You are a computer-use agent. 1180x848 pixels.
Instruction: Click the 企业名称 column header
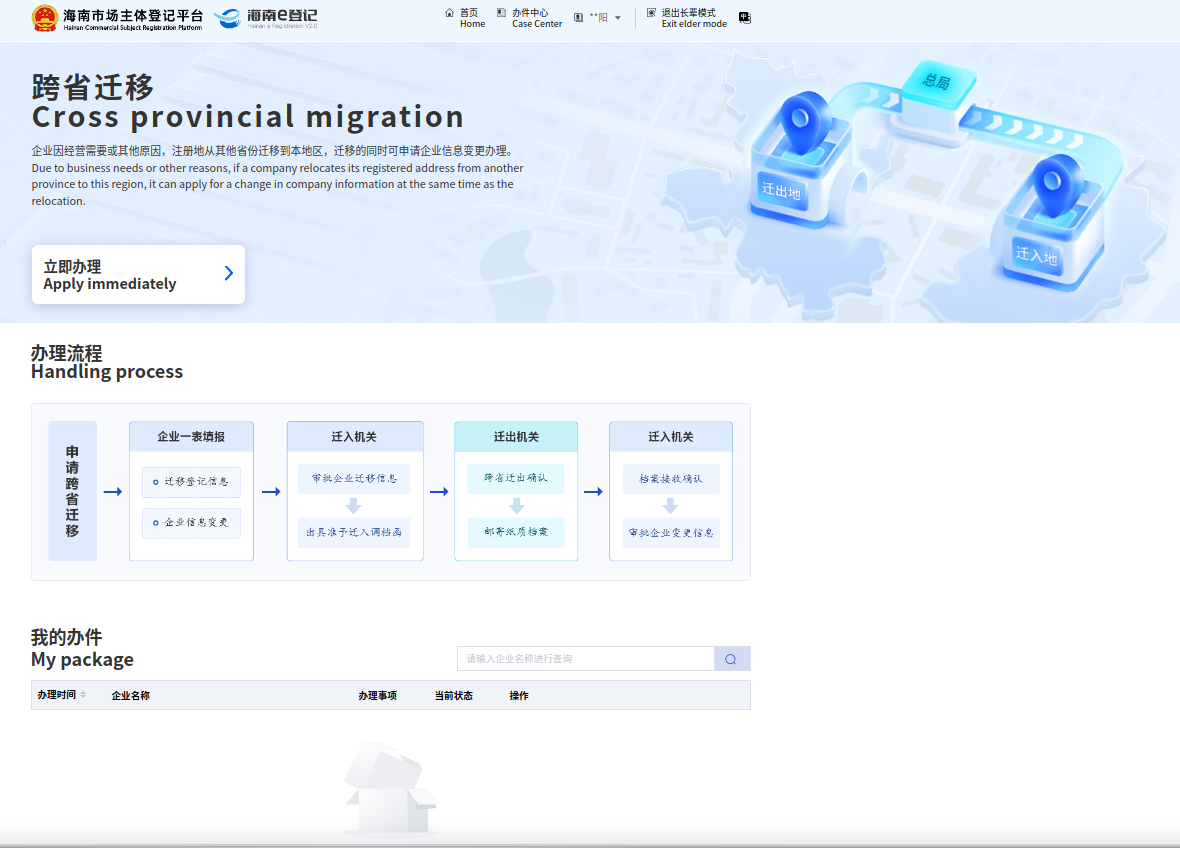[x=130, y=696]
